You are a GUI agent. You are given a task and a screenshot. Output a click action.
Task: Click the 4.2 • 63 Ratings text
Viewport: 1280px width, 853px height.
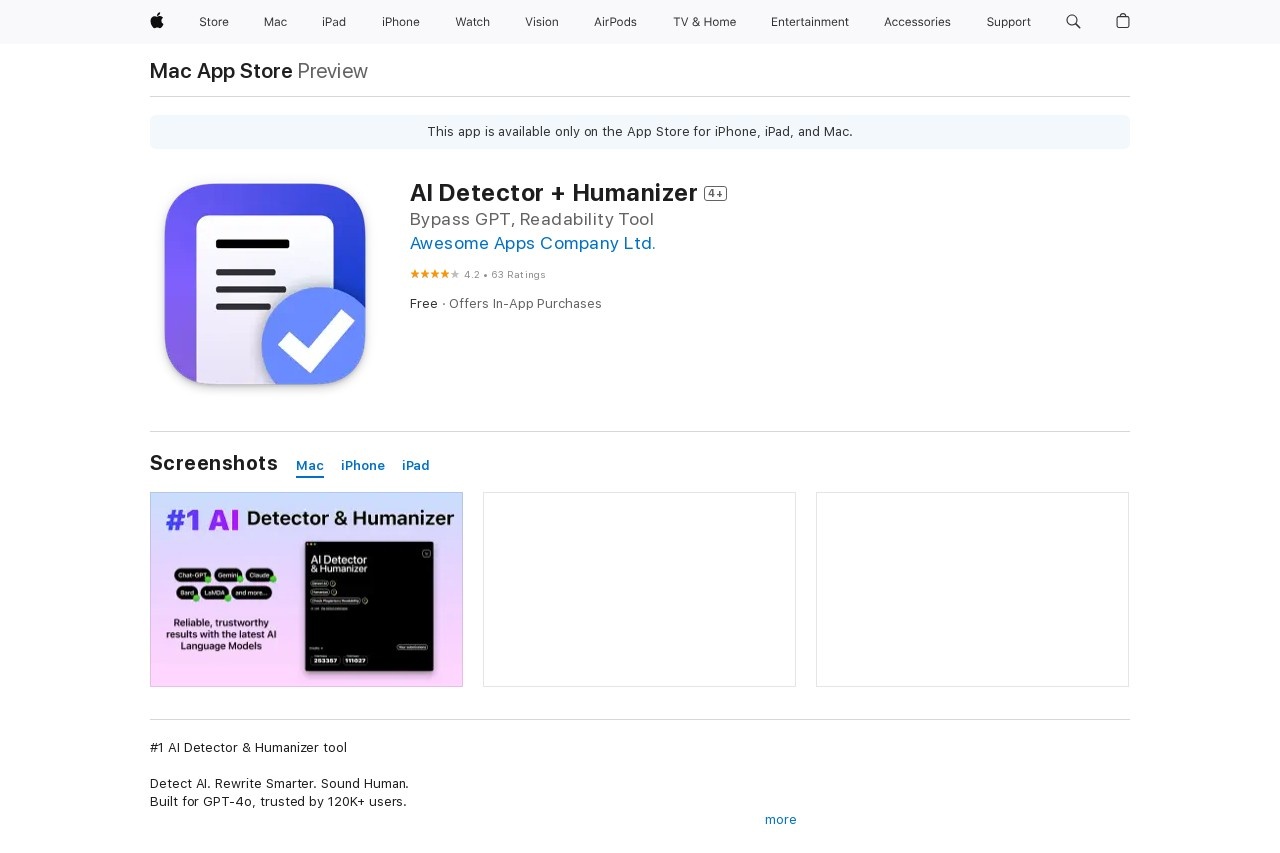pyautogui.click(x=505, y=275)
